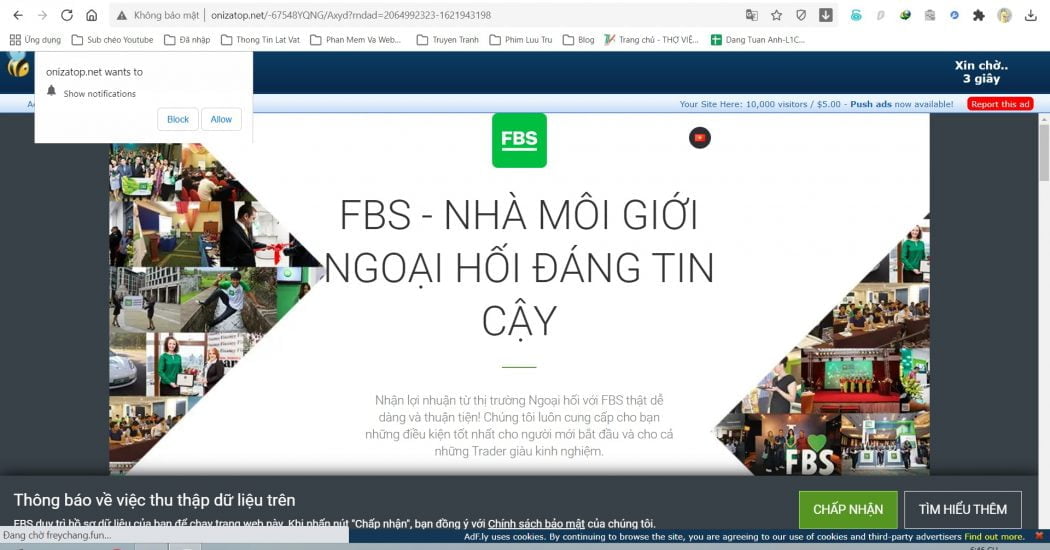Click the Xin chờ.. countdown skip area
This screenshot has width=1050, height=550.
click(x=981, y=72)
